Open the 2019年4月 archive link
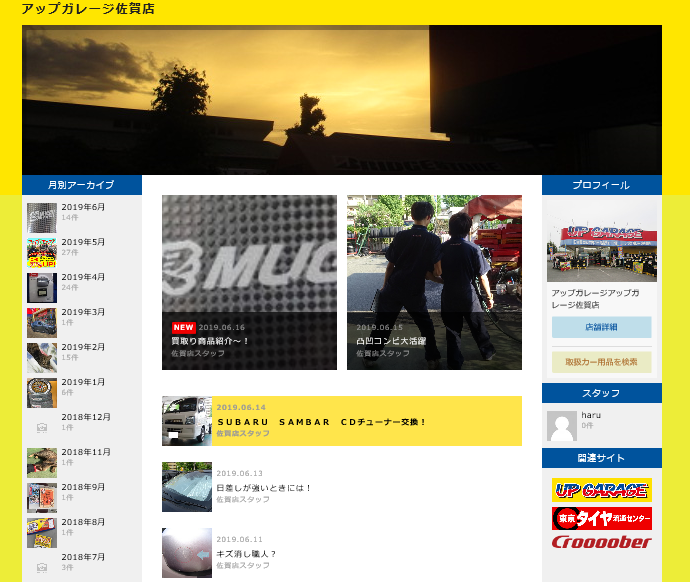Image resolution: width=690 pixels, height=582 pixels. click(x=83, y=277)
